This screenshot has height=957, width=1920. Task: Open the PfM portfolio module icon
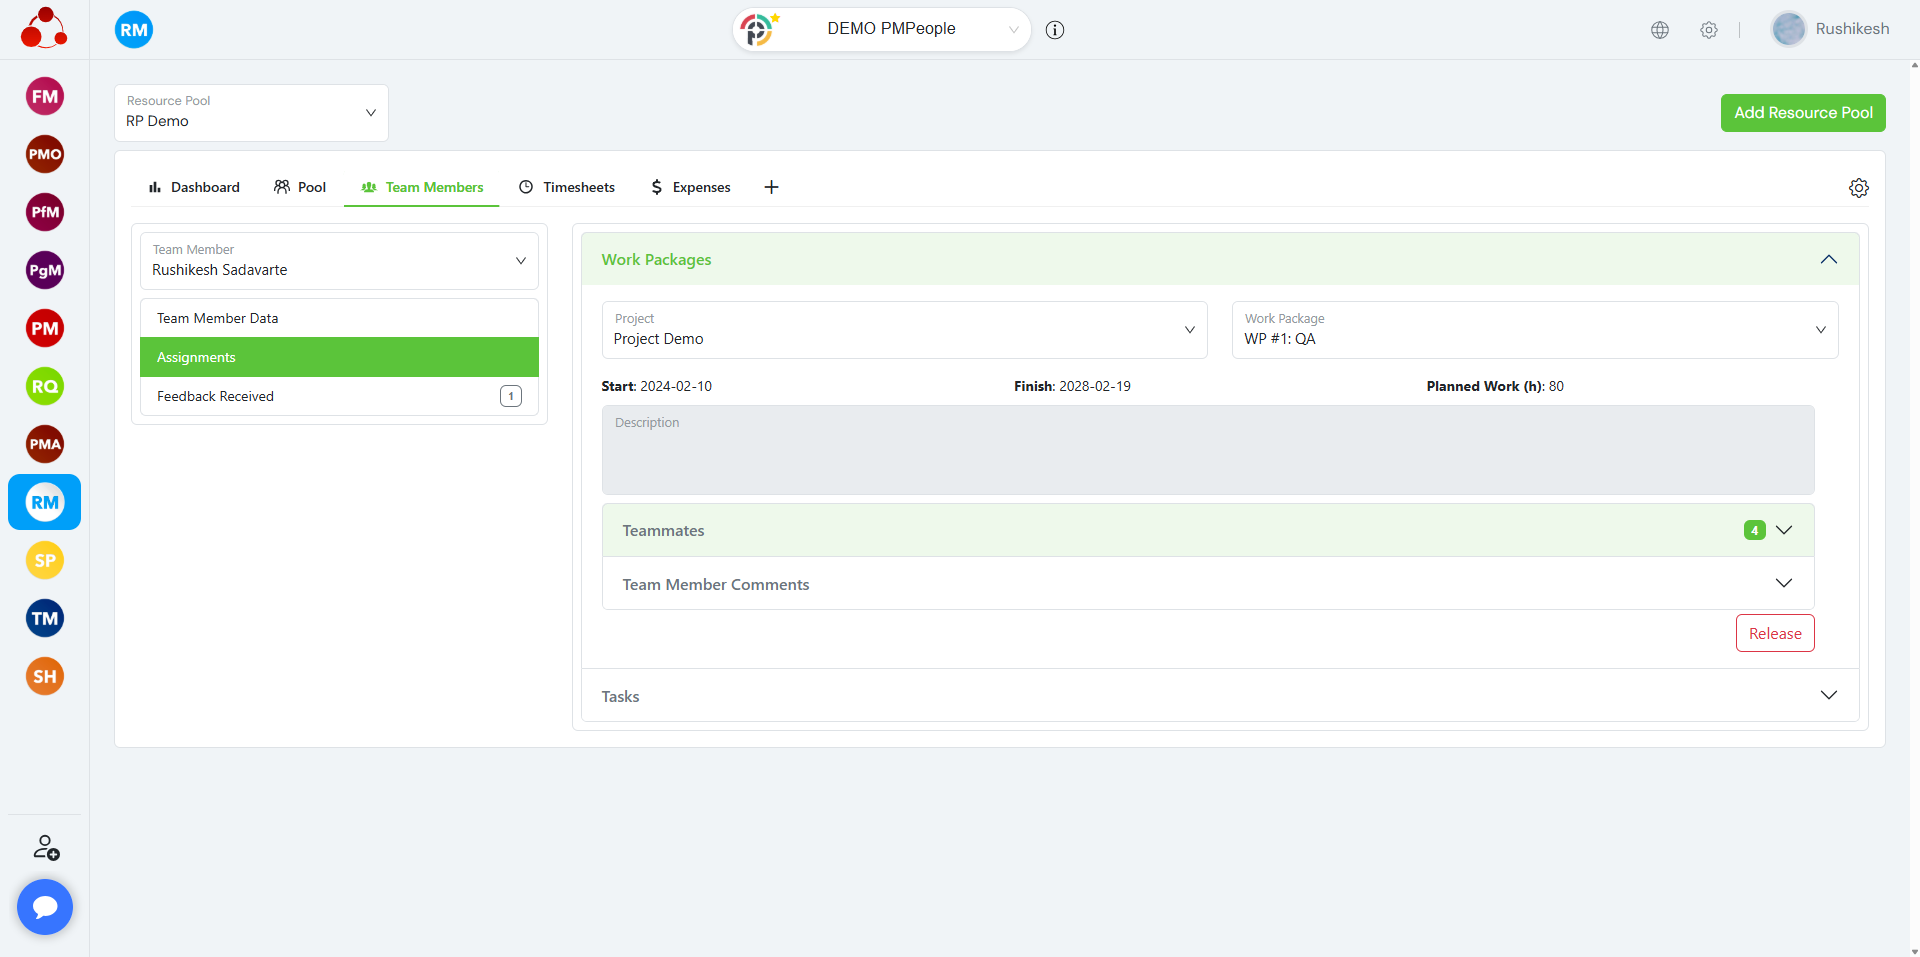(x=45, y=213)
